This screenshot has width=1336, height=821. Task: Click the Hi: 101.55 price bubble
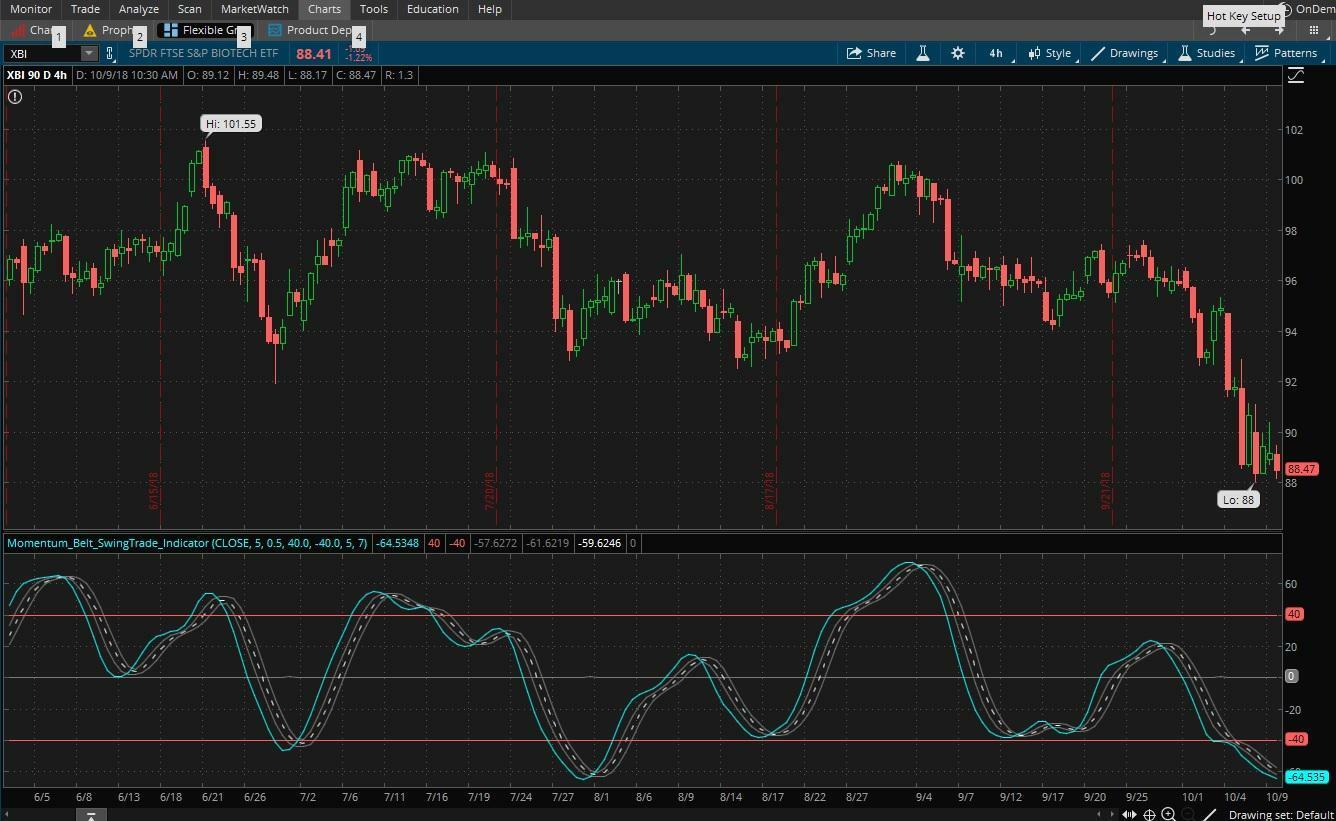point(230,124)
